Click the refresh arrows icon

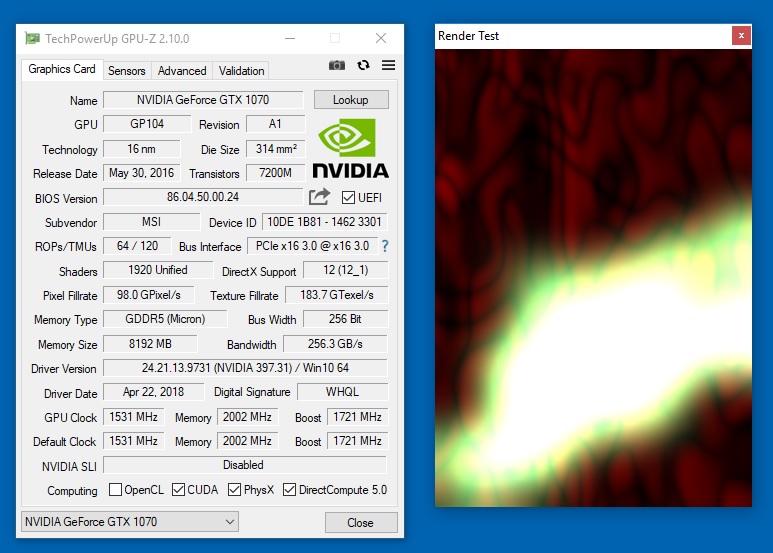pyautogui.click(x=363, y=65)
